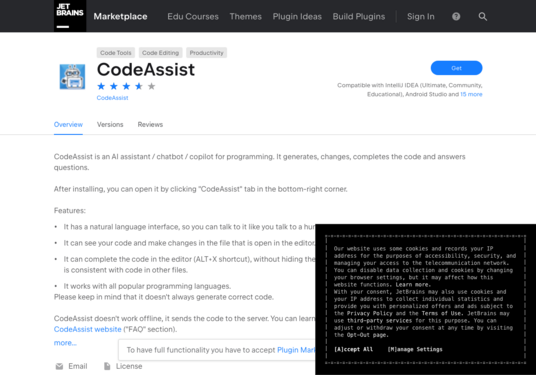This screenshot has width=536, height=375.
Task: Click the first rating star
Action: click(x=101, y=86)
